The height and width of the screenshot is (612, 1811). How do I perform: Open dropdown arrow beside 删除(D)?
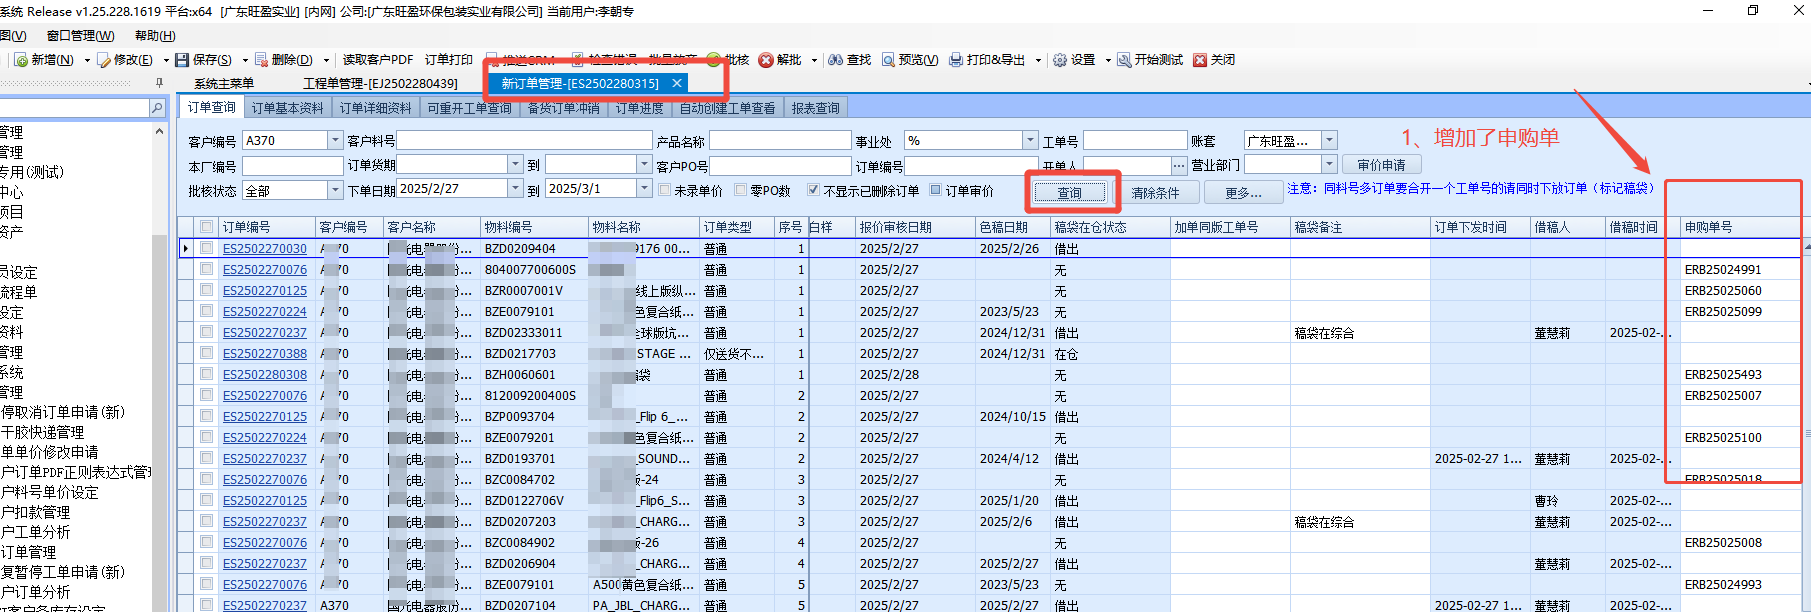(326, 60)
